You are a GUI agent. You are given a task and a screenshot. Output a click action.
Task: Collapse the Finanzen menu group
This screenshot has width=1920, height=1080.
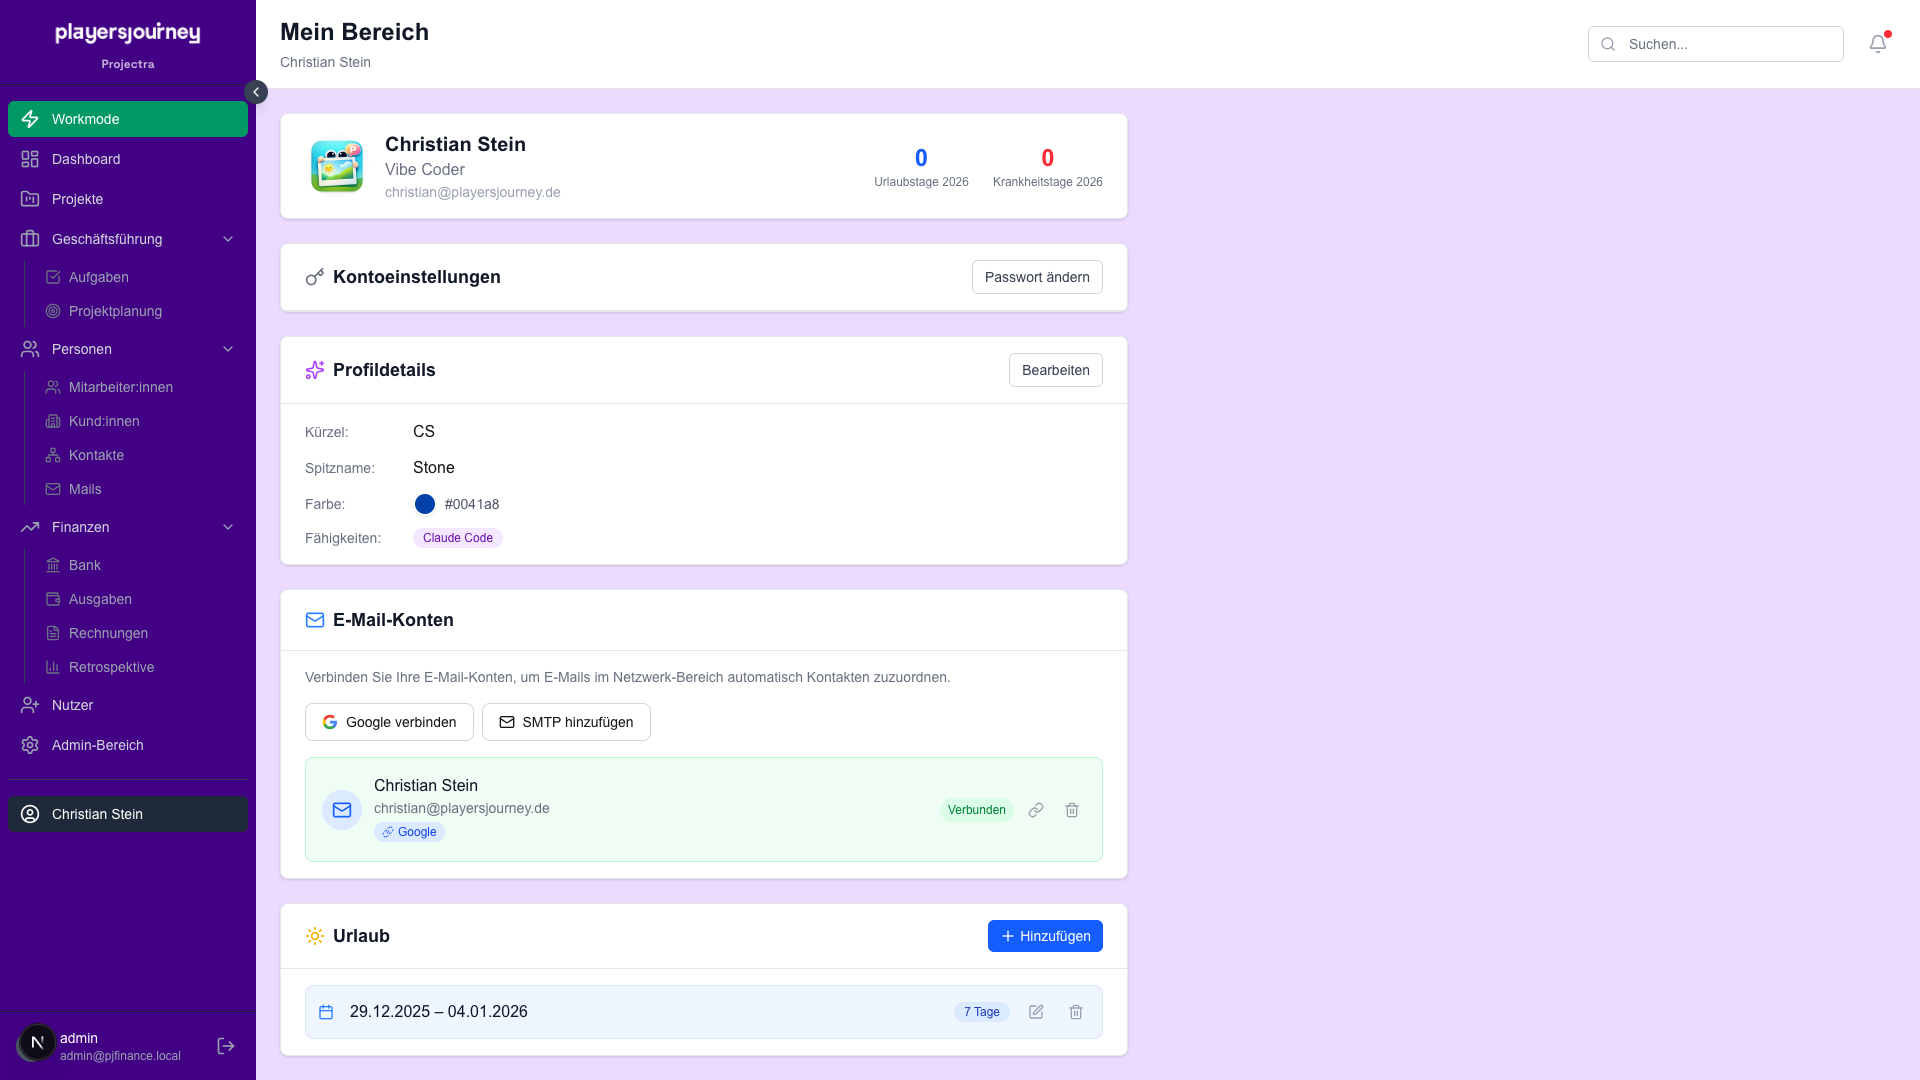[228, 527]
